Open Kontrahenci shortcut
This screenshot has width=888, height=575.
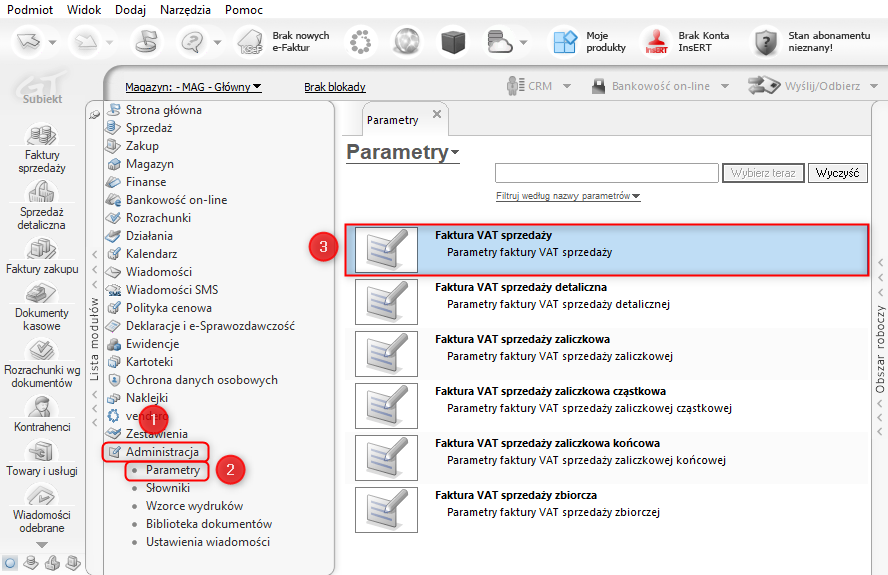point(42,414)
